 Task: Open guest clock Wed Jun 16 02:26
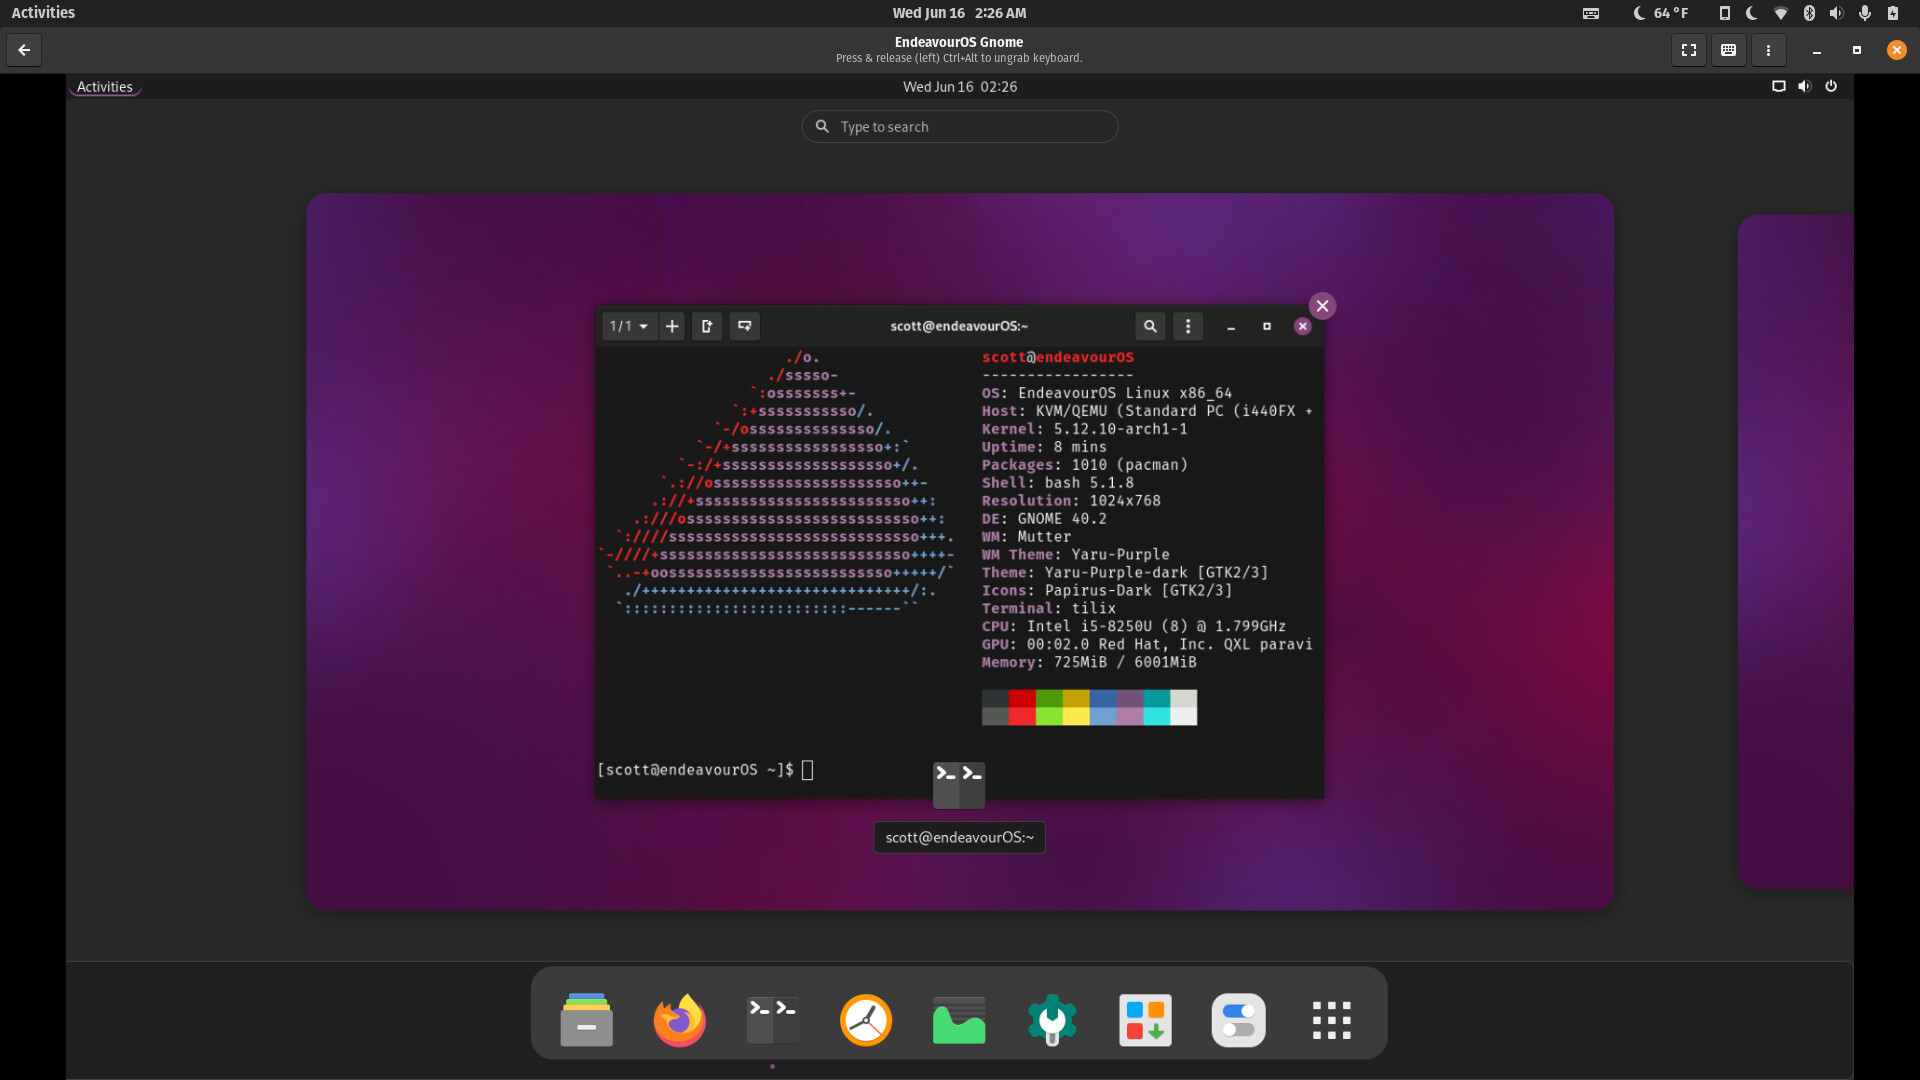pos(960,87)
